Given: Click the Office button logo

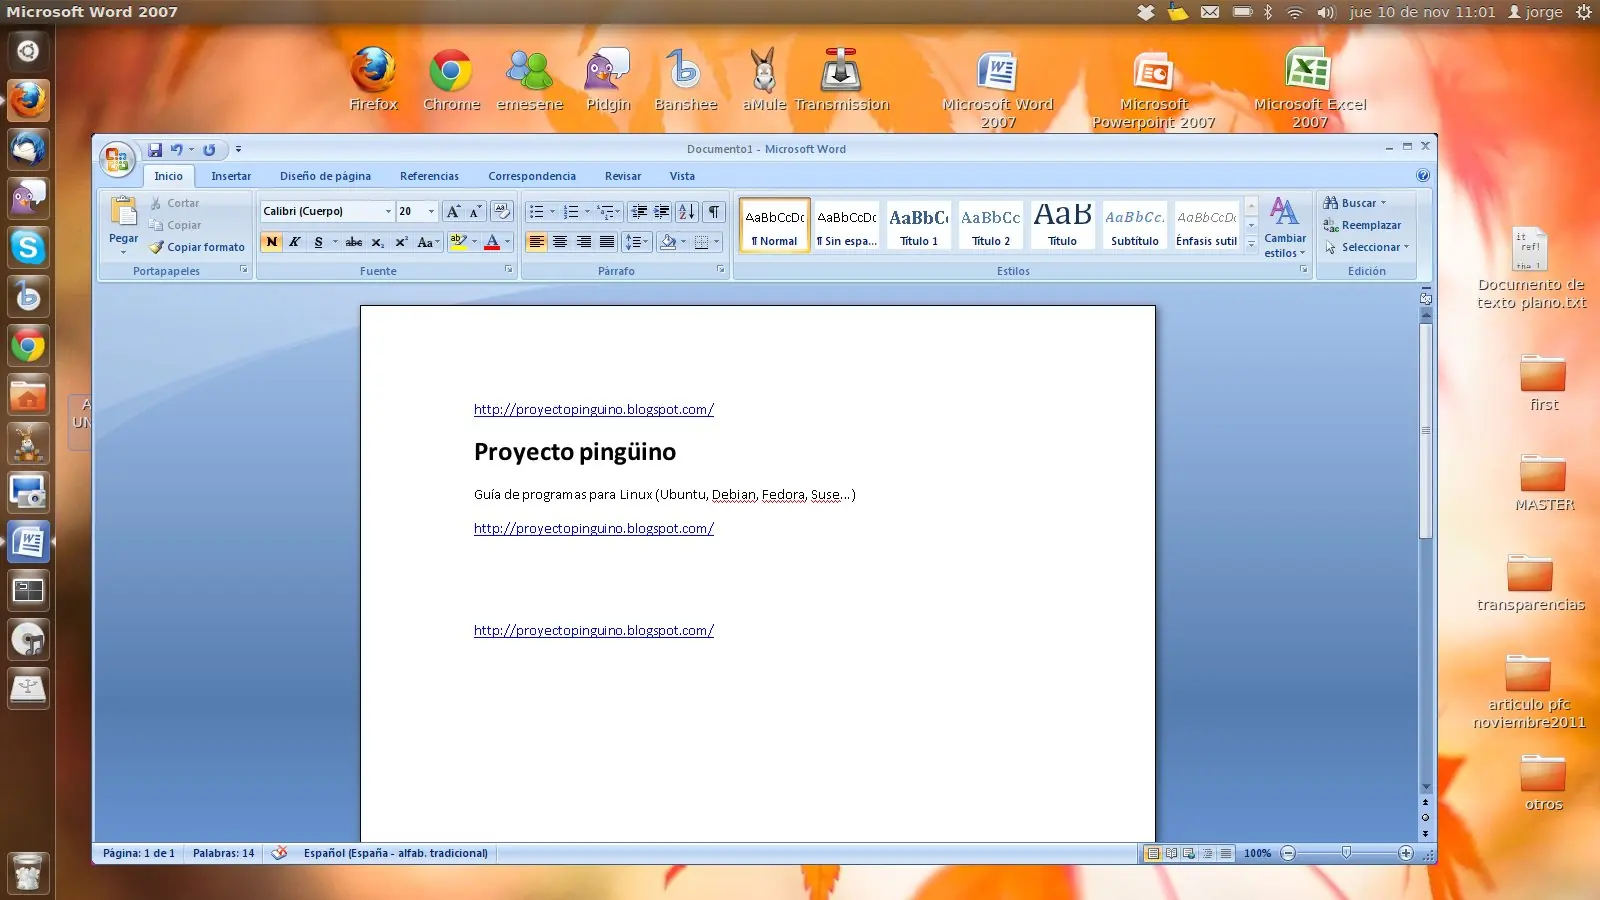Looking at the screenshot, I should (x=117, y=158).
